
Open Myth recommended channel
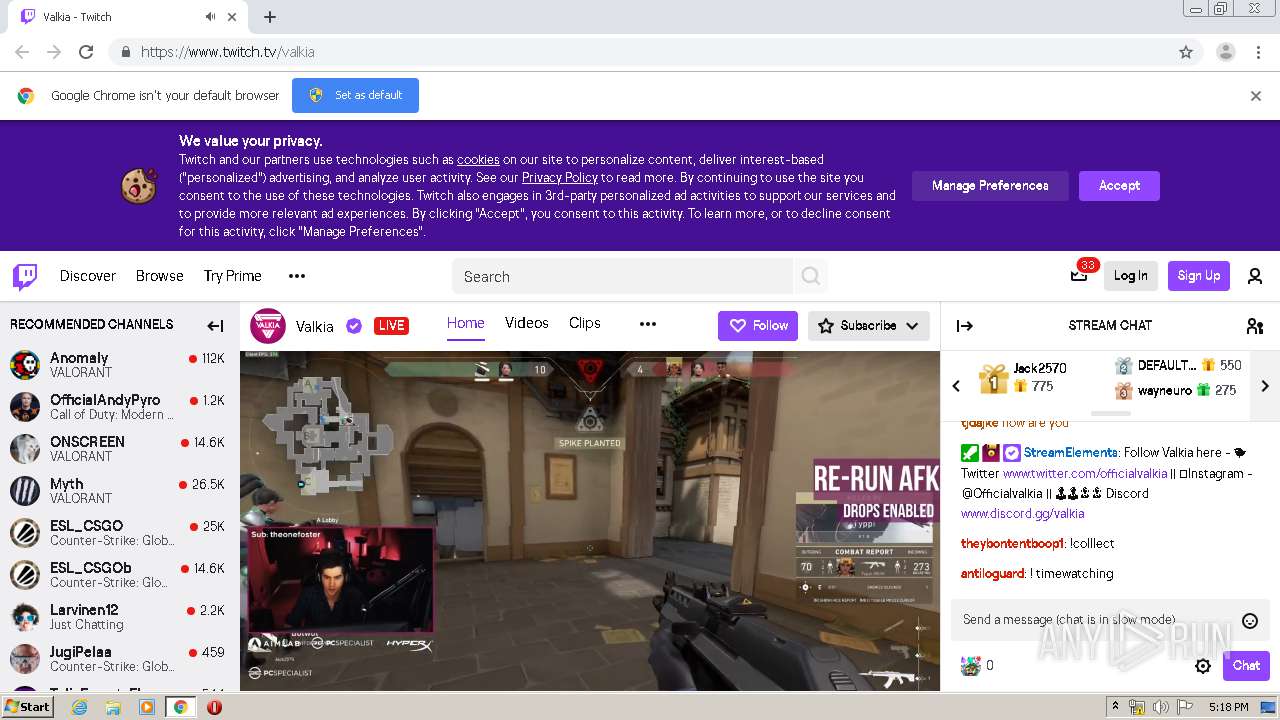[x=118, y=491]
